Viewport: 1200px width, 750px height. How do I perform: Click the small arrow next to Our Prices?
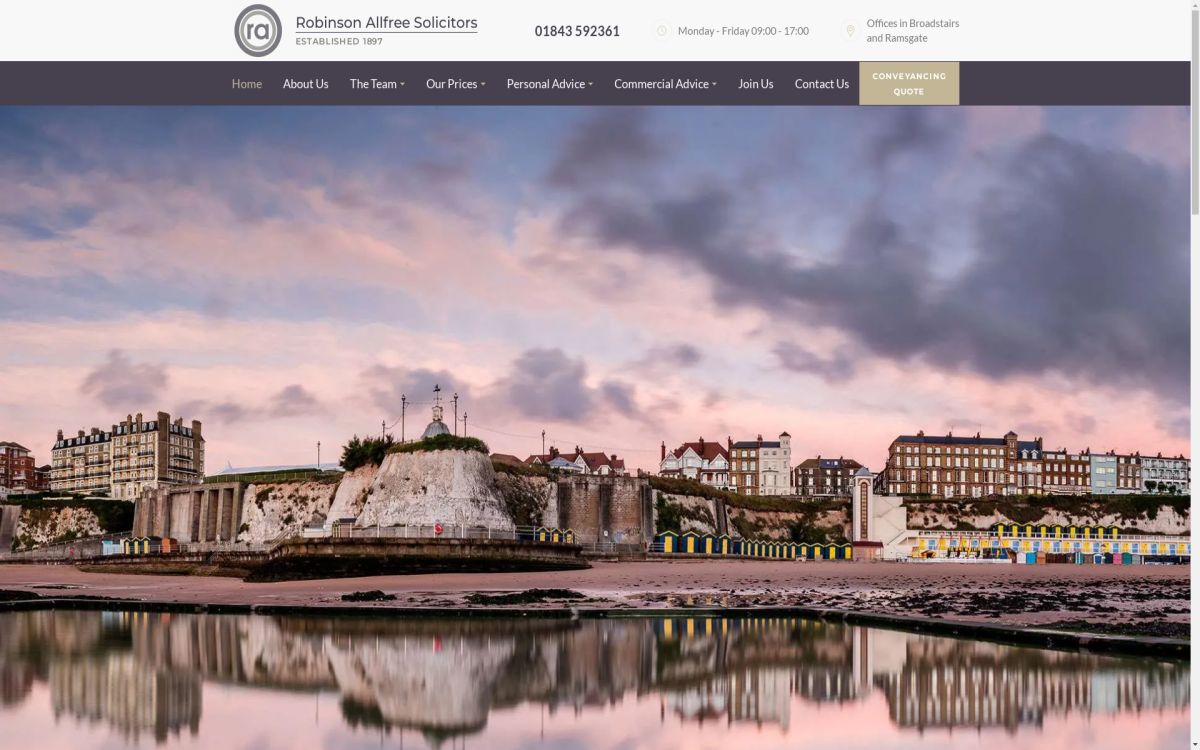[x=483, y=85]
